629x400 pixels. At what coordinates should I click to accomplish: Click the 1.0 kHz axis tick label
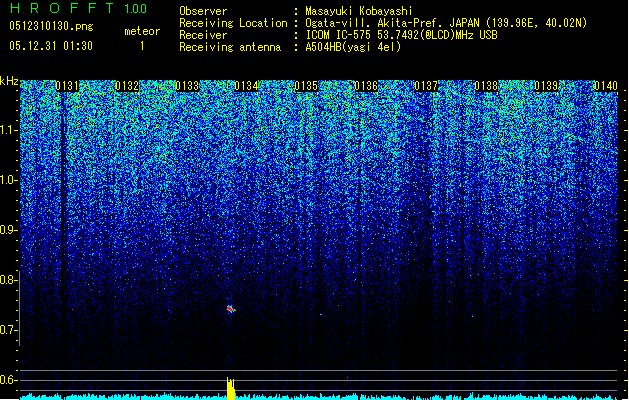click(8, 181)
